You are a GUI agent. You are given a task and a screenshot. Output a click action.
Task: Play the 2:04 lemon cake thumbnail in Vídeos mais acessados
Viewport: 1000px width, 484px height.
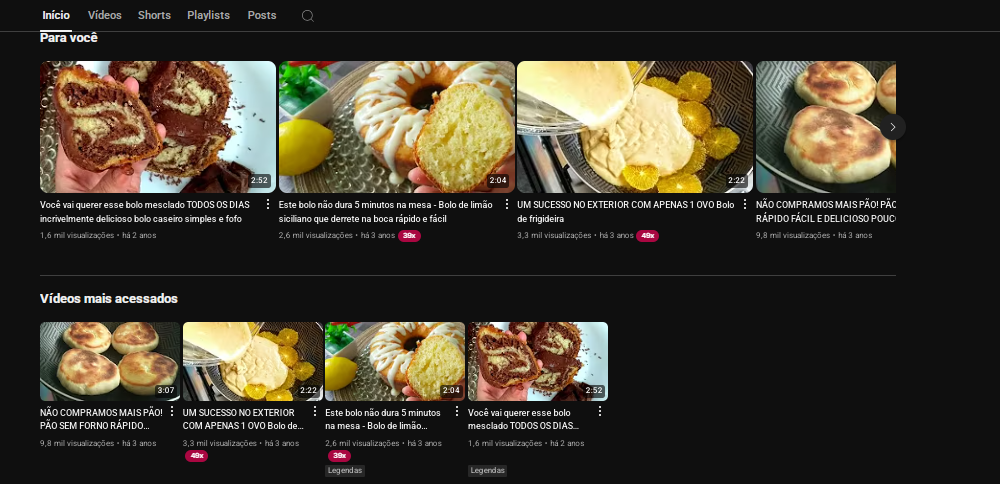[x=395, y=362]
